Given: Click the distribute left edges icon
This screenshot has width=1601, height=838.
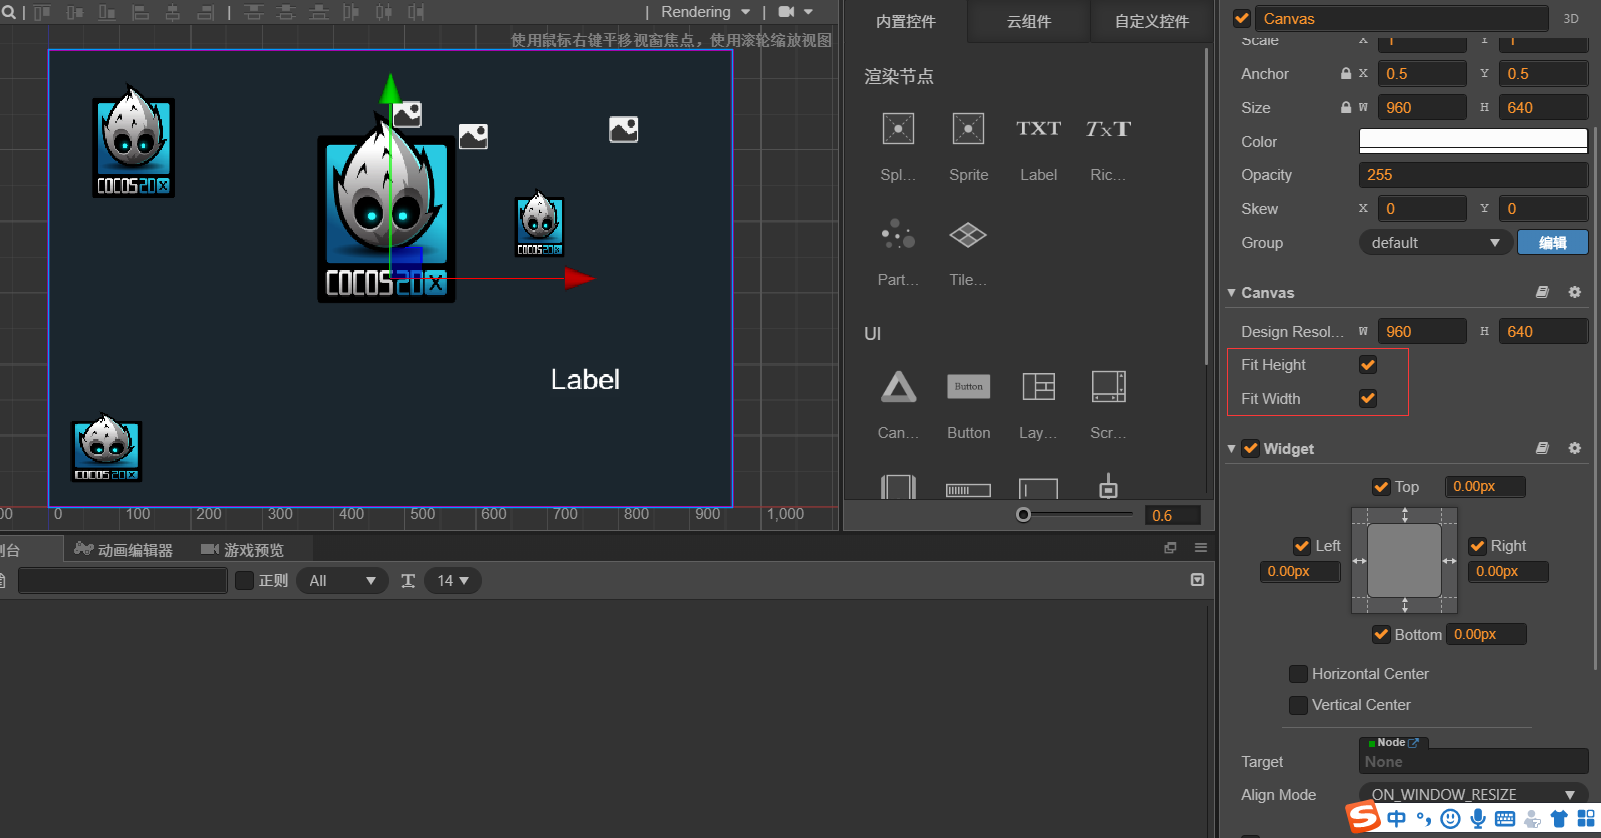Looking at the screenshot, I should click(x=351, y=12).
